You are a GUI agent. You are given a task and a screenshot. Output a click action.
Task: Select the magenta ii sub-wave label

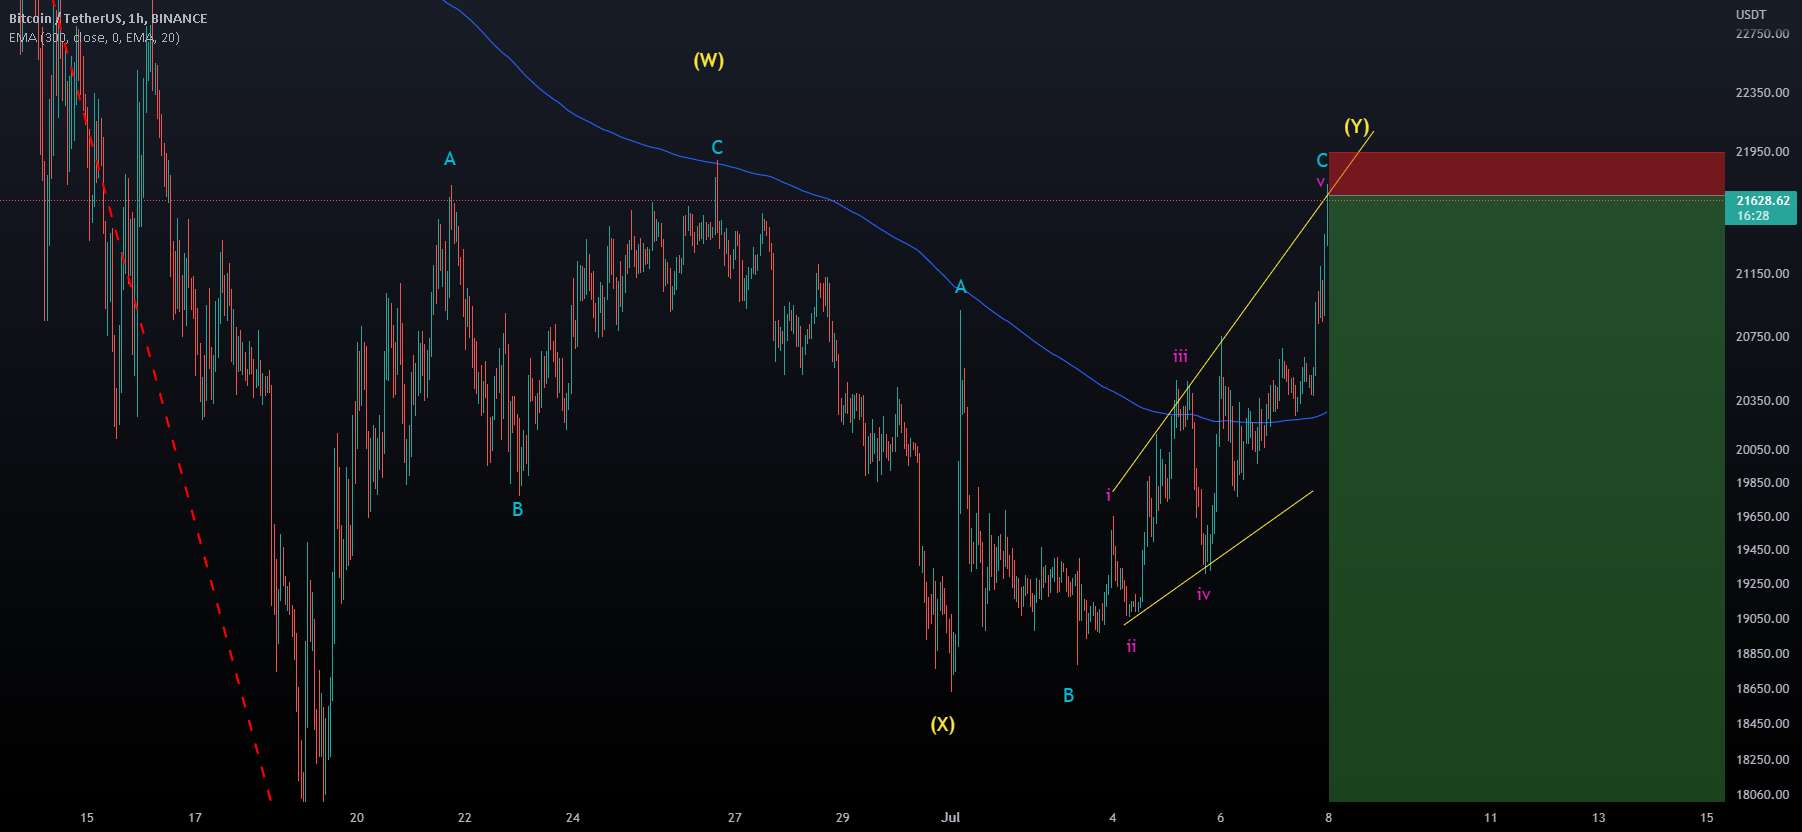[x=1131, y=646]
